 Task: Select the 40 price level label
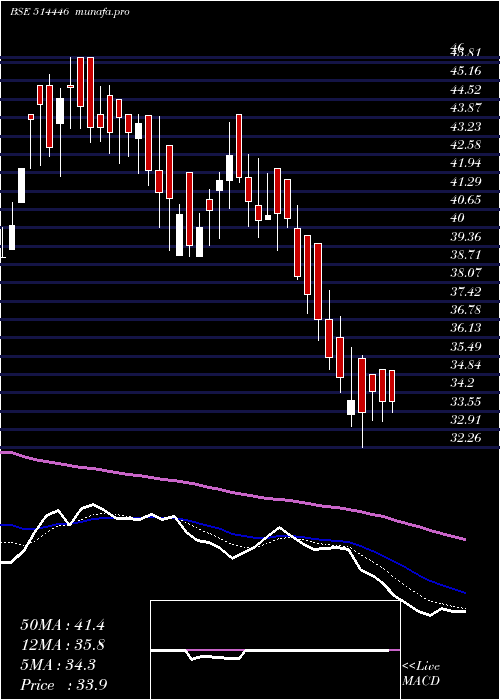[458, 218]
